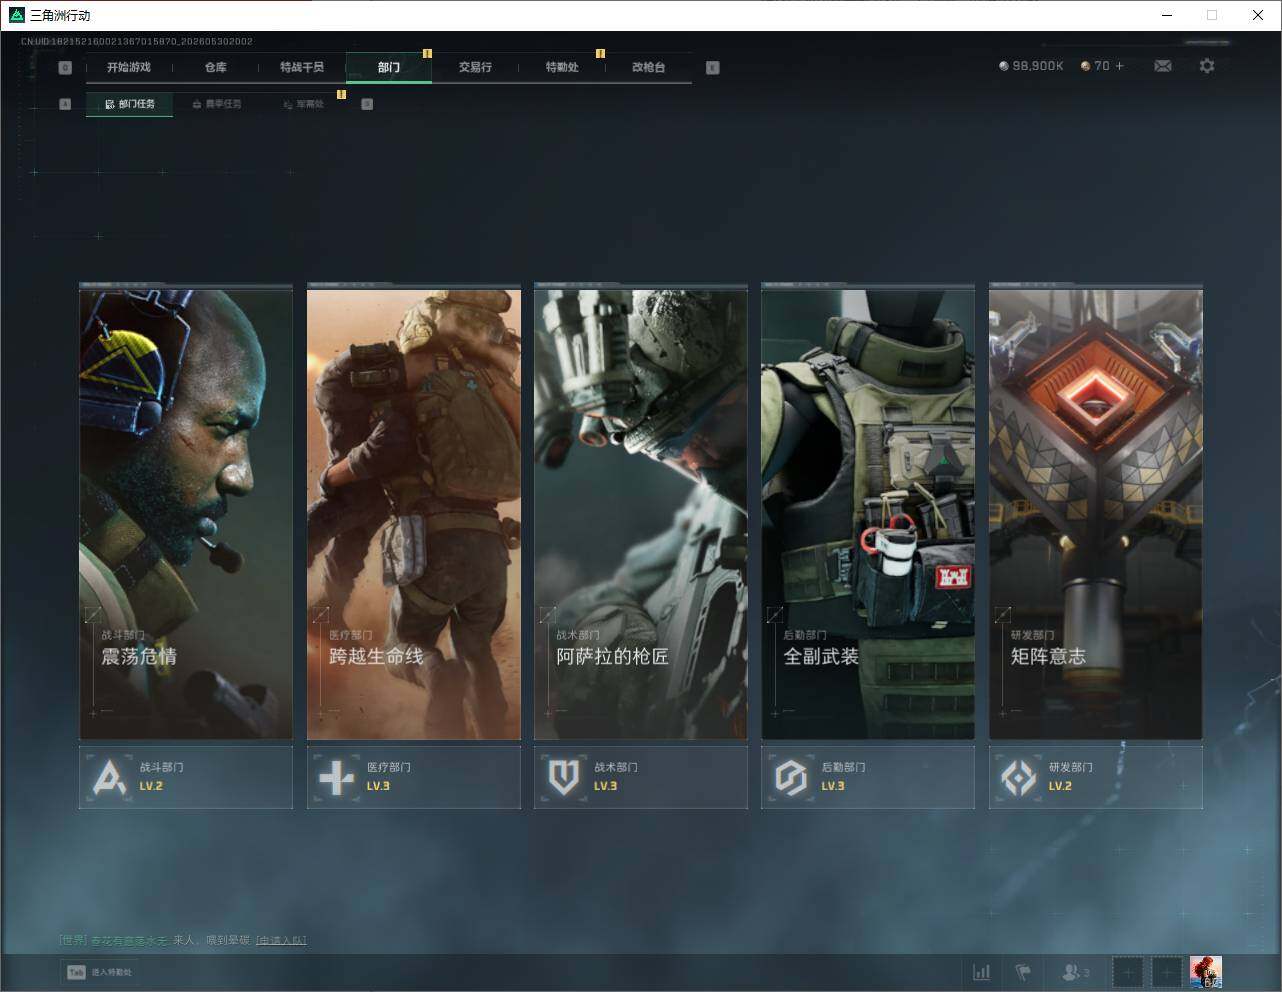Open the 改枪台 tab

click(648, 67)
